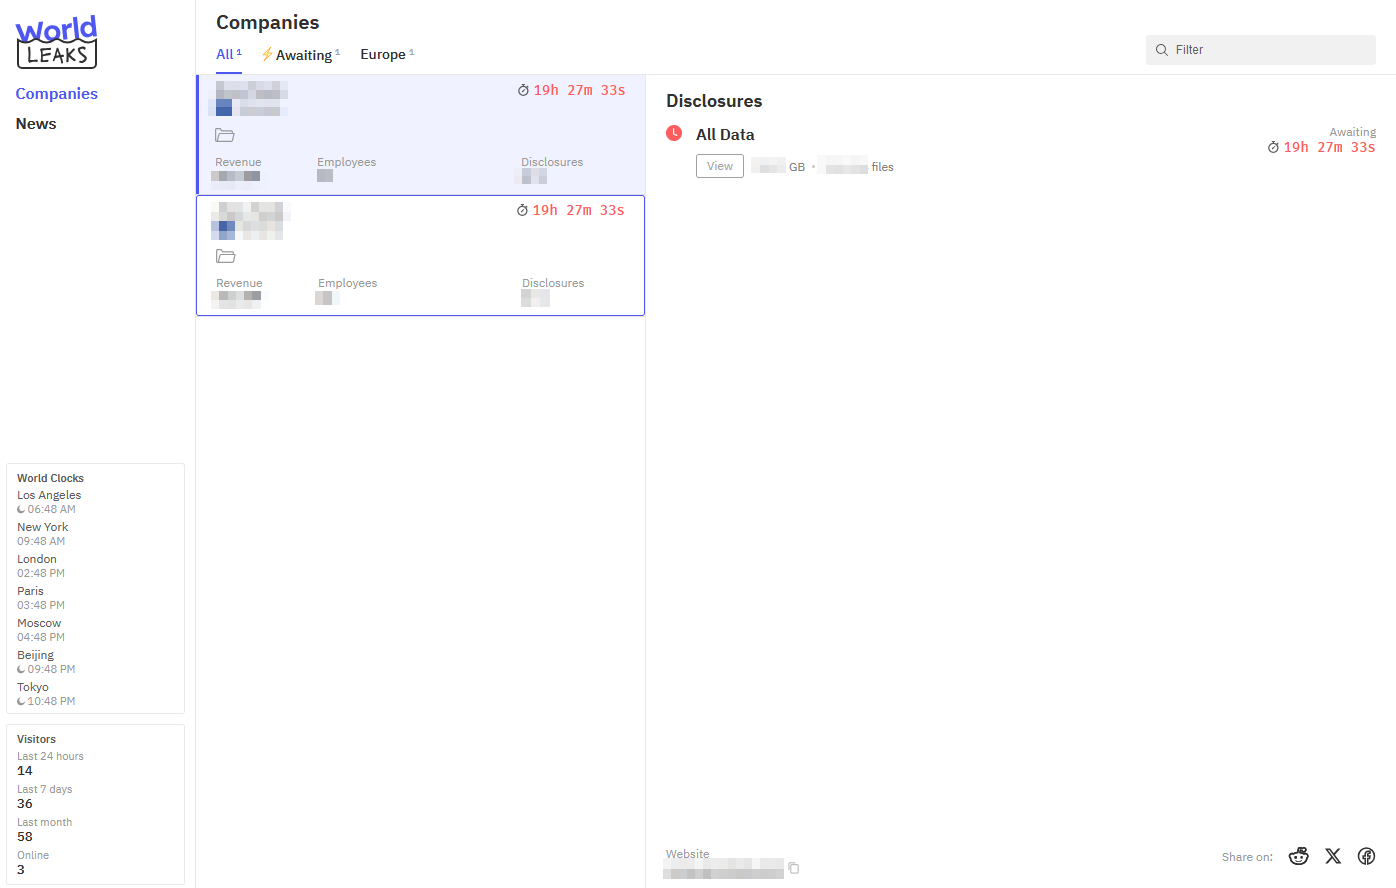Go to the News page

coord(36,124)
